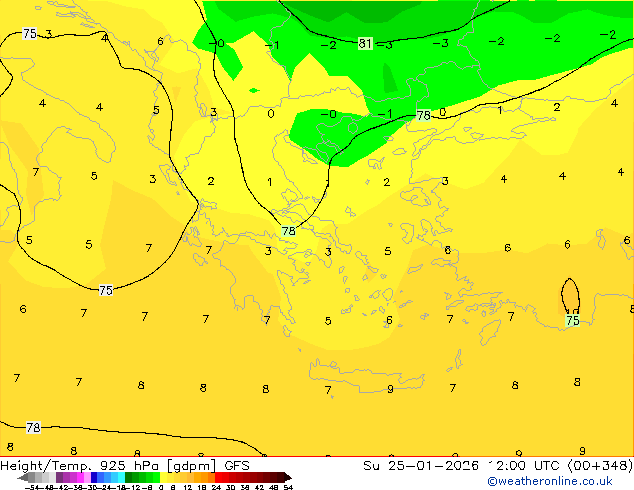This screenshot has width=634, height=490.
Task: Click the chart title 'Height/Temp. 925 hPa [gdpm] GFS'
Action: 125,465
